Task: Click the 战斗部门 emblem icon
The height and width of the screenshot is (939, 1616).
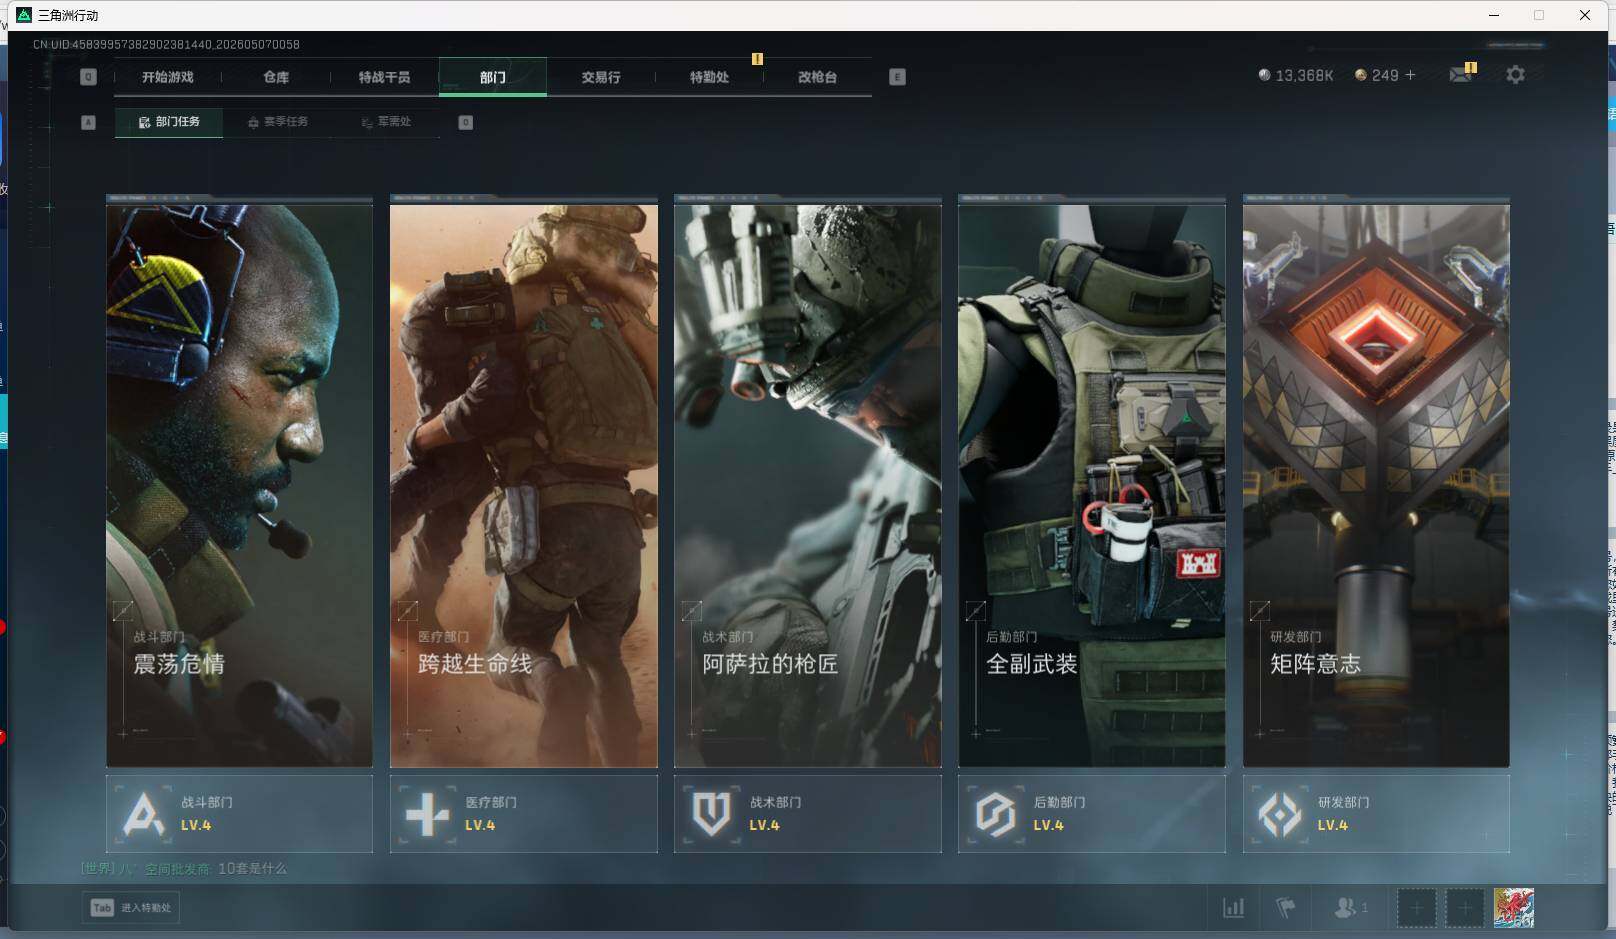Action: 143,813
